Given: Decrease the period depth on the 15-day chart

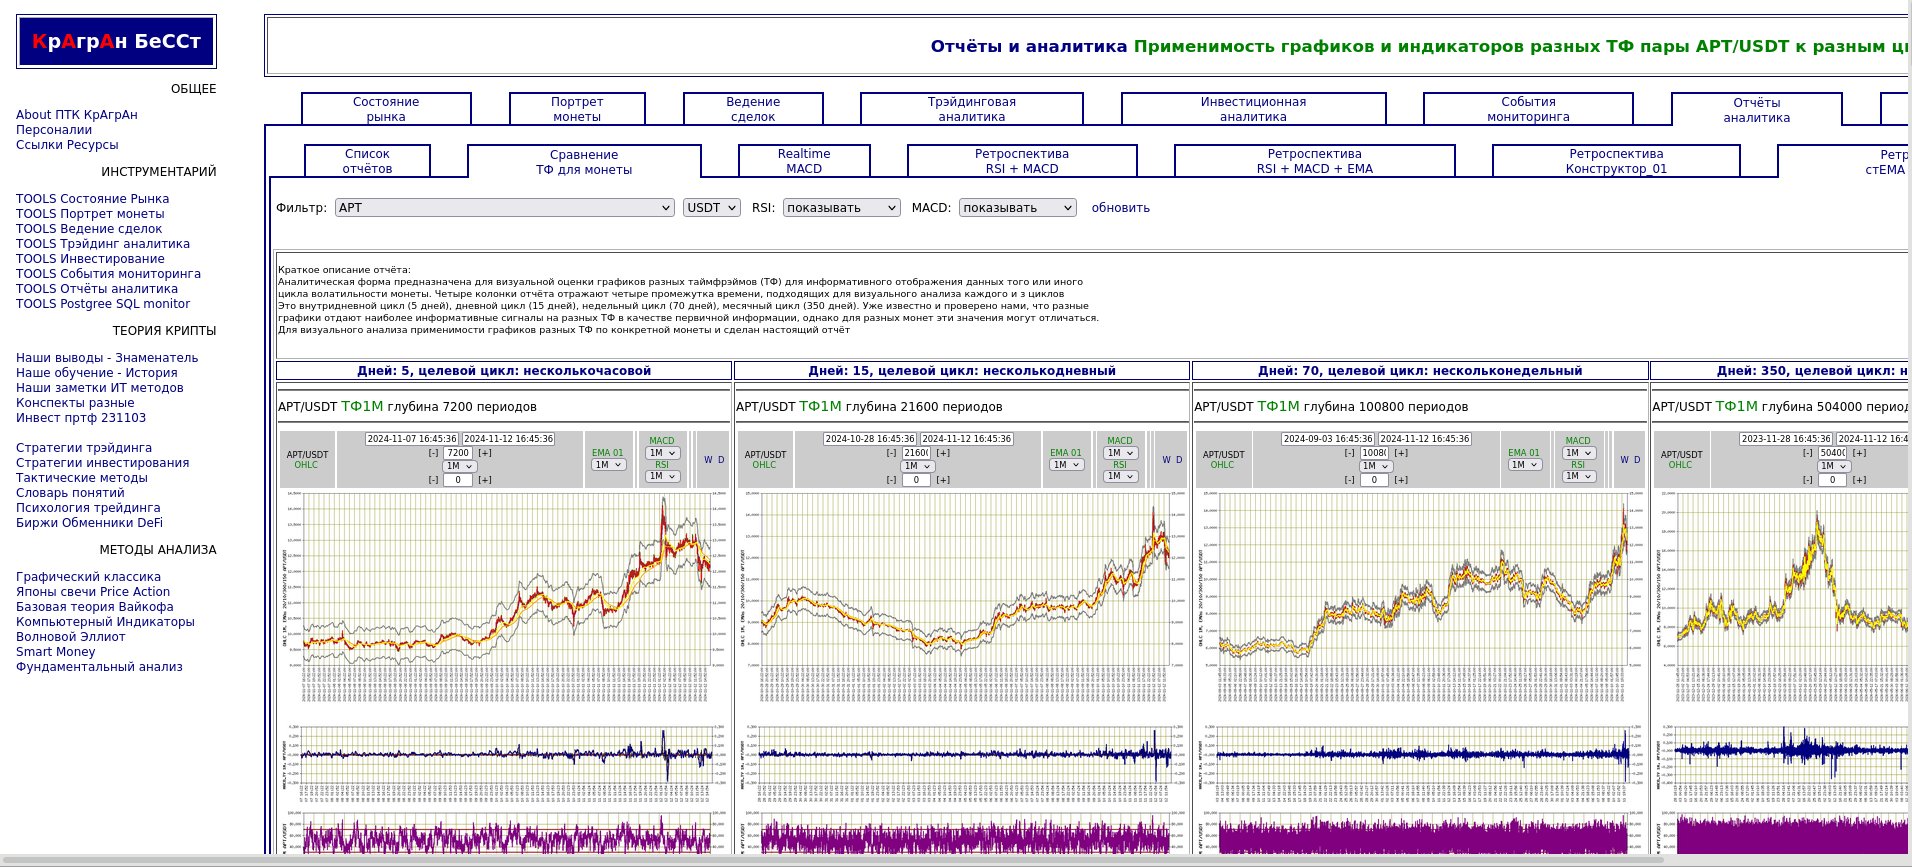Looking at the screenshot, I should pos(891,453).
